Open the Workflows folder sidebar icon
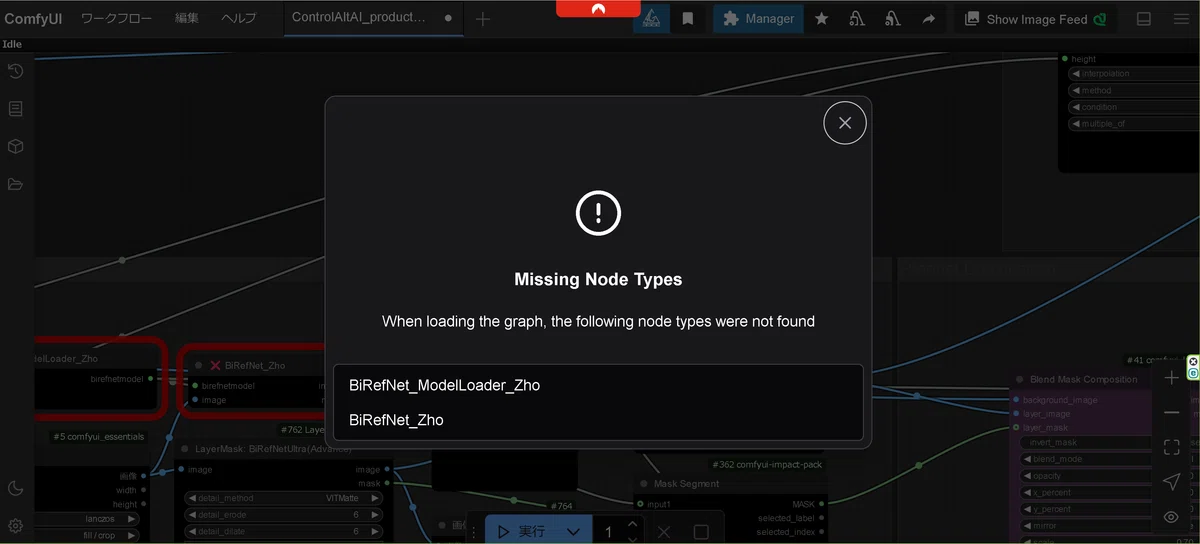Viewport: 1200px width, 544px height. (x=15, y=184)
